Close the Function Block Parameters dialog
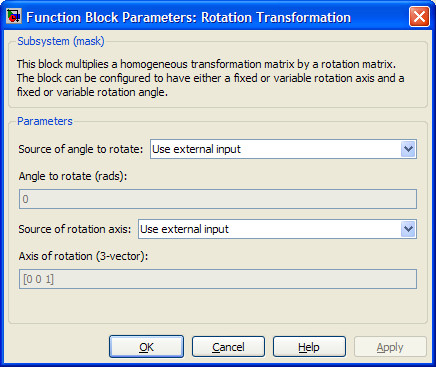This screenshot has height=367, width=436. coord(419,16)
